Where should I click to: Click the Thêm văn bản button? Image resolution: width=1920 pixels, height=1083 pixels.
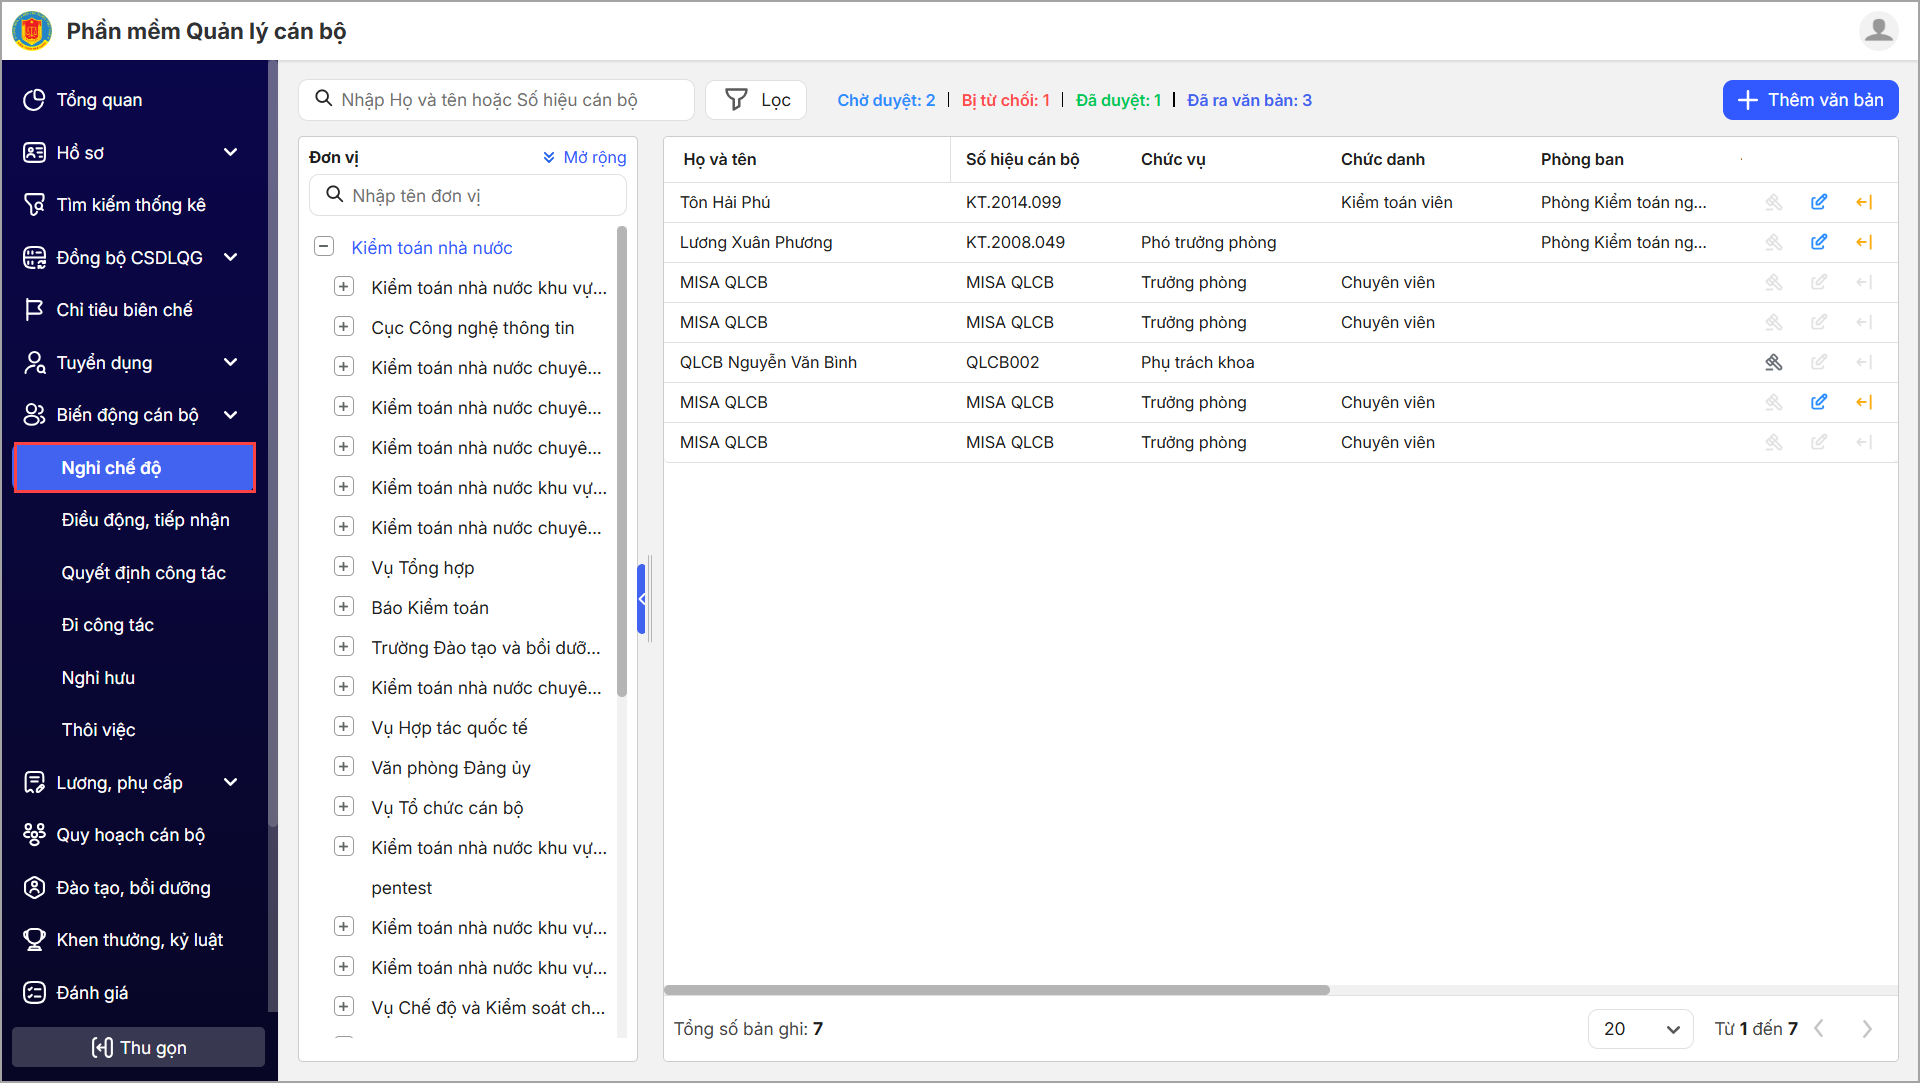[1810, 100]
